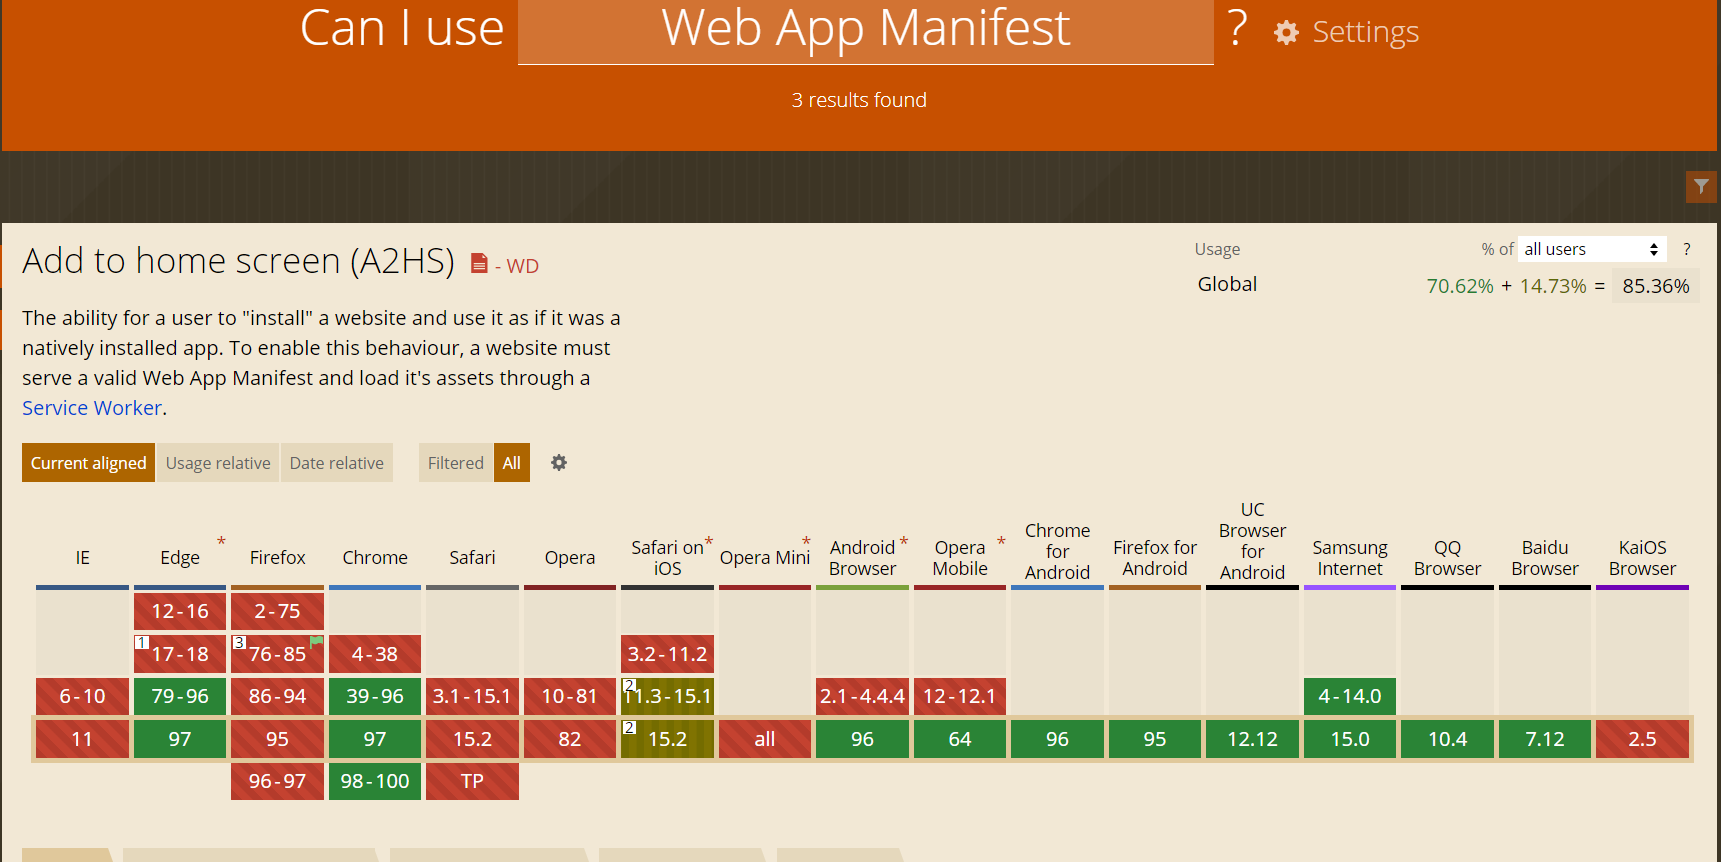The image size is (1721, 862).
Task: Click the Safari column header
Action: tap(472, 558)
